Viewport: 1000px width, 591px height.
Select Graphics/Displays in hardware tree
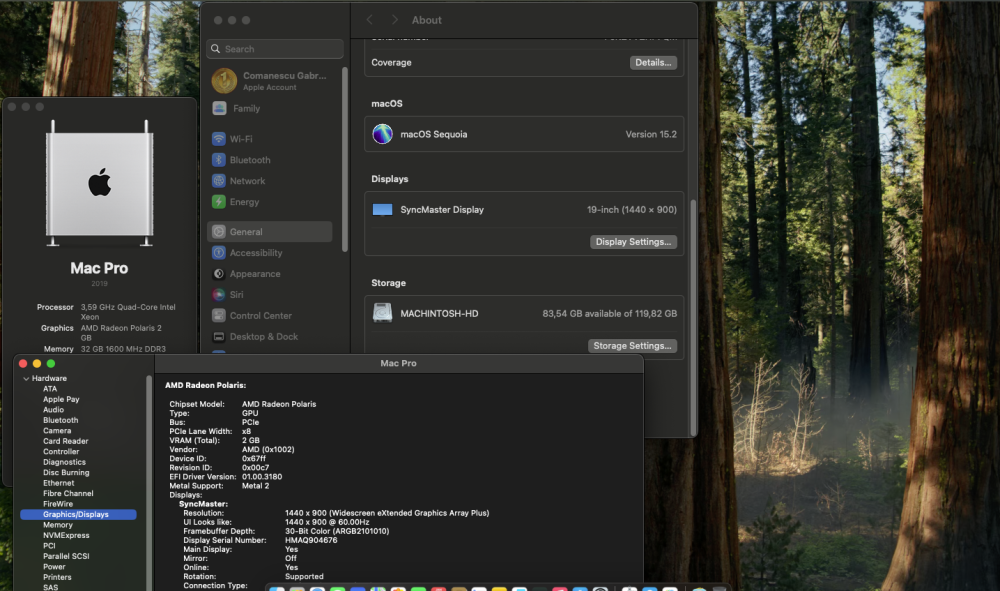(x=78, y=514)
